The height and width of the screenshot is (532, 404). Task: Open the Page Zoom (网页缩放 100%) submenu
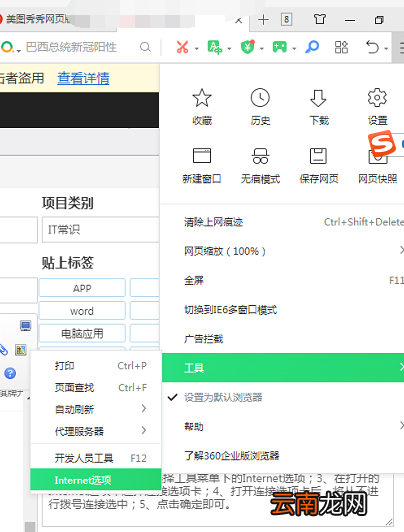[282, 251]
